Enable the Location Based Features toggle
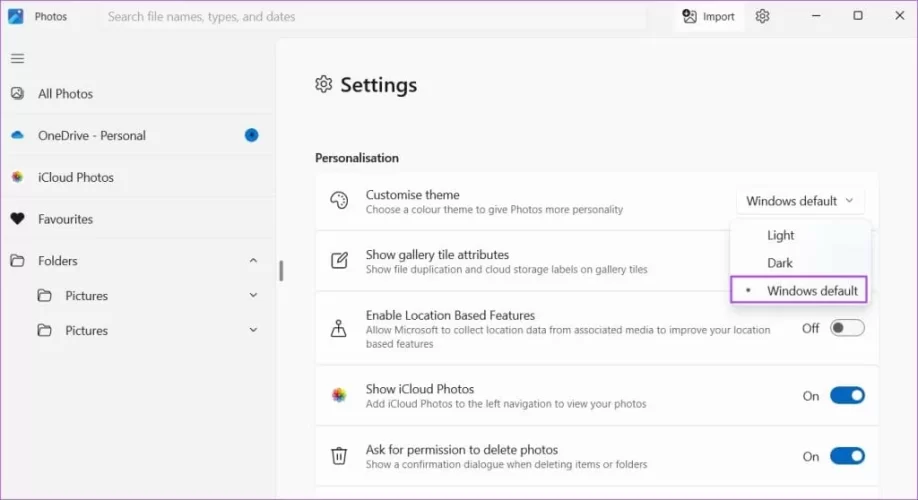 (847, 328)
